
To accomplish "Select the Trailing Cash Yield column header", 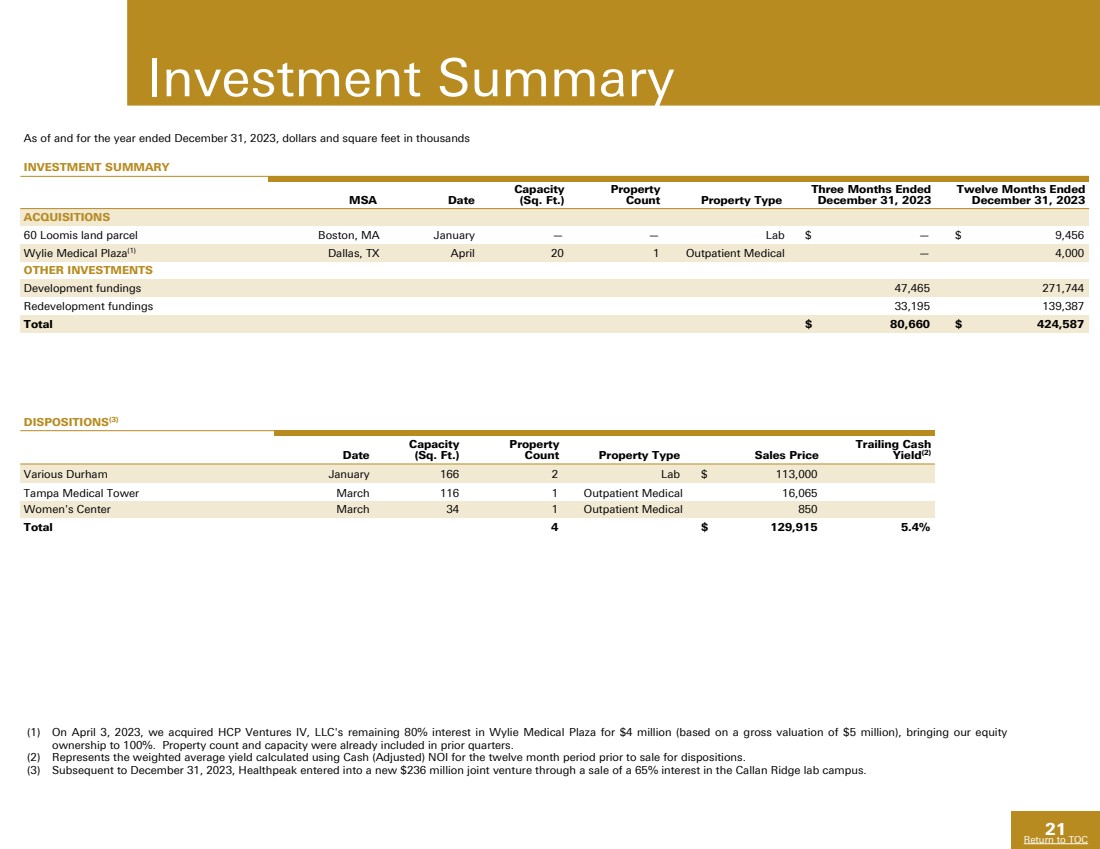I will [893, 449].
